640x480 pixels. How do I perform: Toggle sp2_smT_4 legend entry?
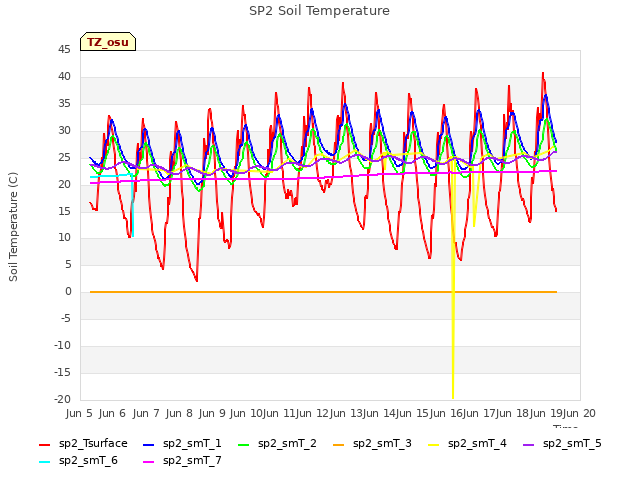(467, 443)
